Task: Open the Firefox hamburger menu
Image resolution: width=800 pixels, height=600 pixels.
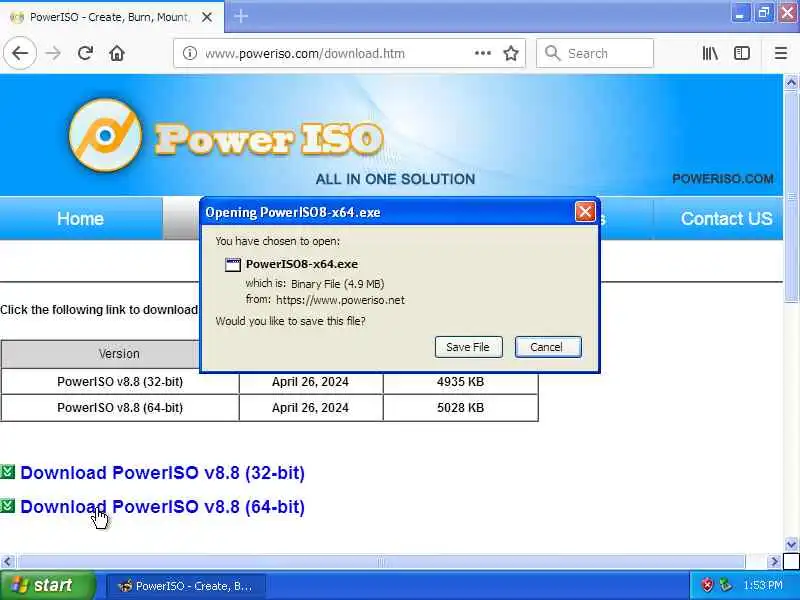Action: point(781,53)
